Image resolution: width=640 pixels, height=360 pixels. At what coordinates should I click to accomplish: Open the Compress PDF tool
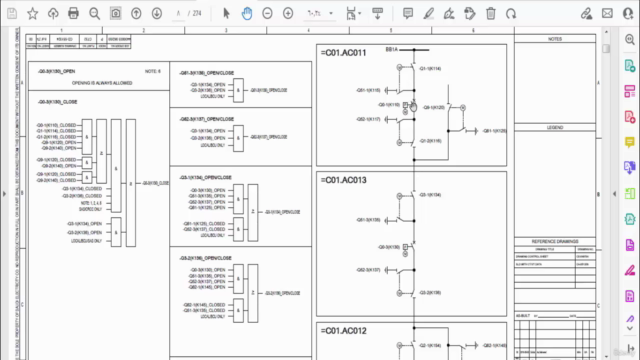630,219
